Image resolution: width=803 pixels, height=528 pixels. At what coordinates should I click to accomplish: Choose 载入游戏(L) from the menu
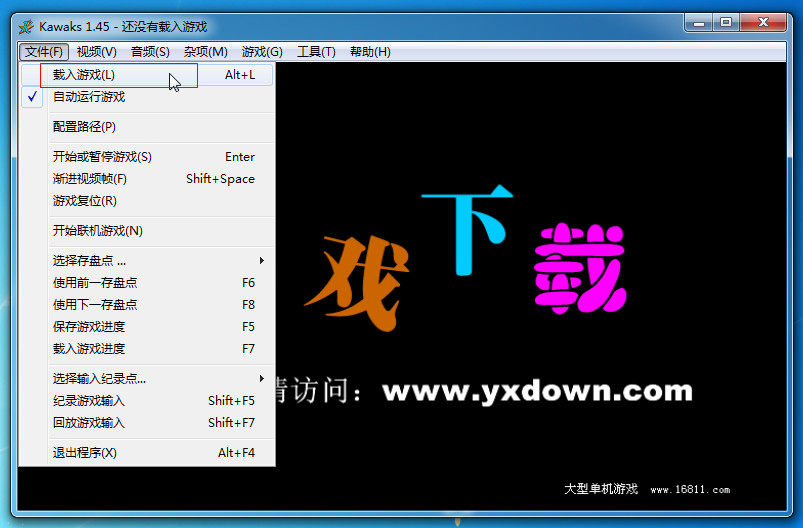pos(147,75)
